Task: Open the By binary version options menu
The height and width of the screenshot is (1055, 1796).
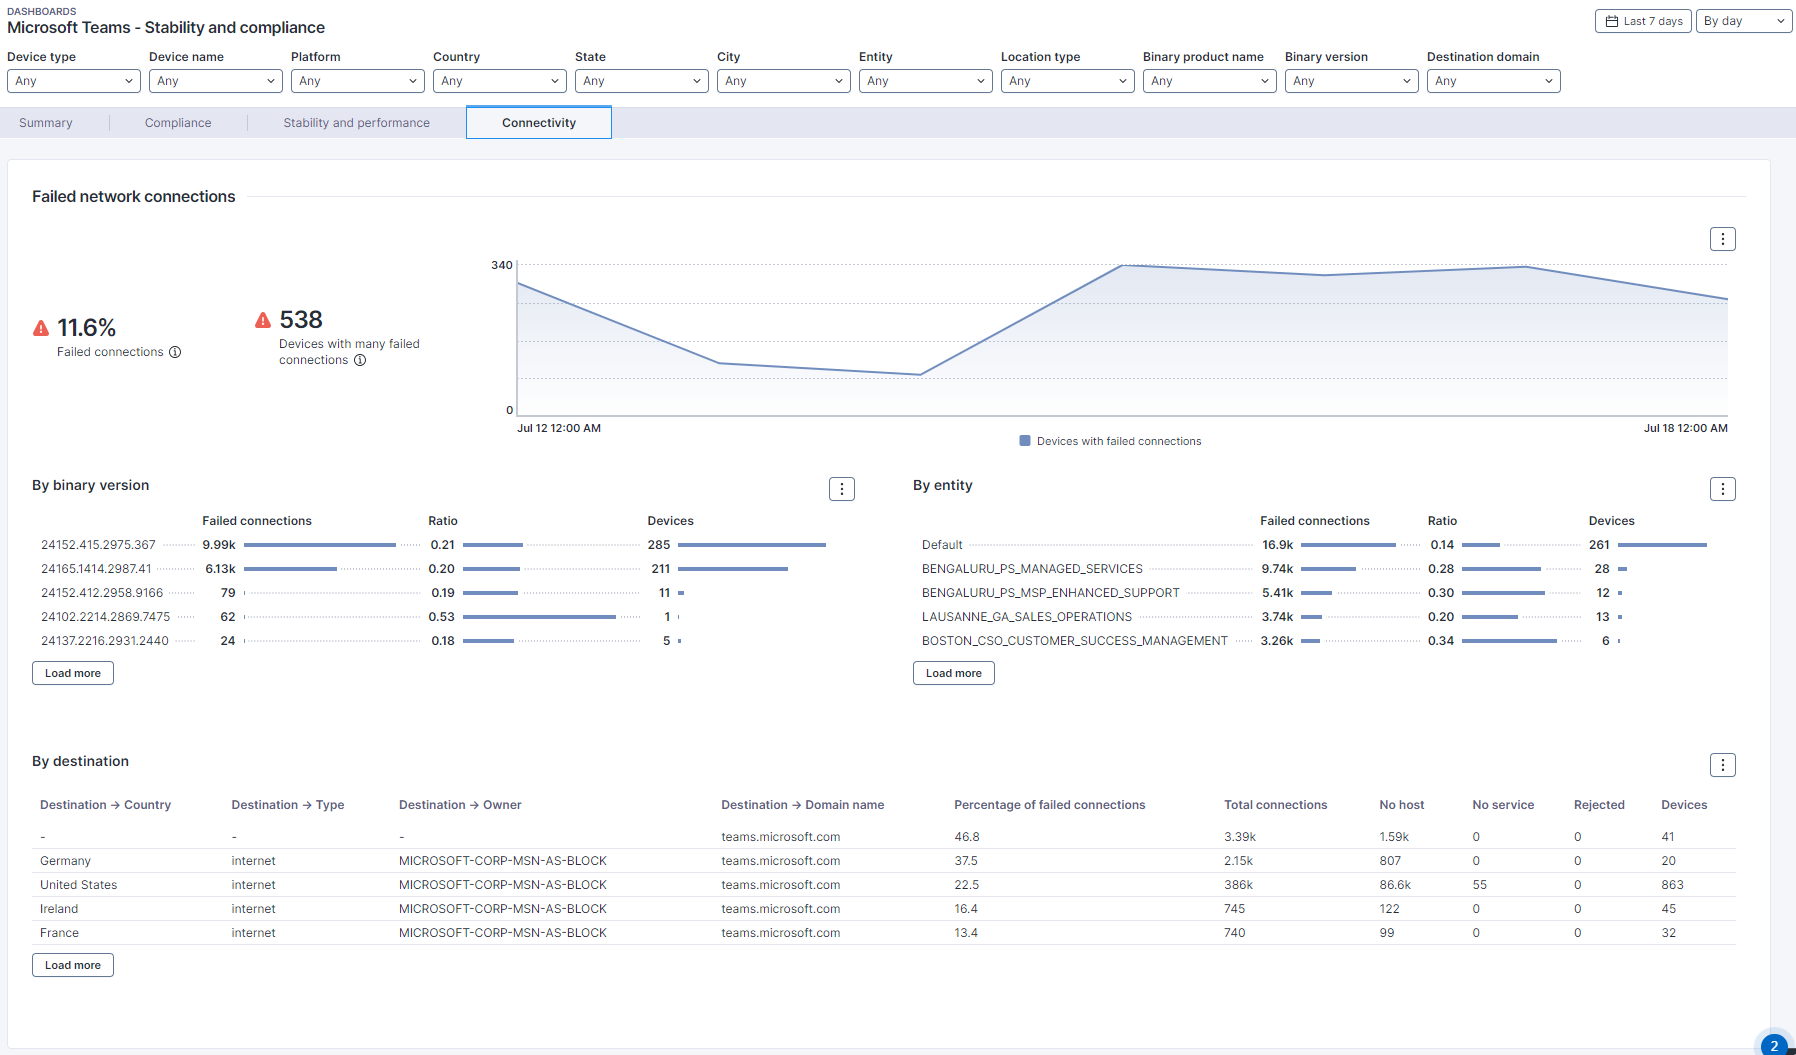Action: (x=841, y=489)
